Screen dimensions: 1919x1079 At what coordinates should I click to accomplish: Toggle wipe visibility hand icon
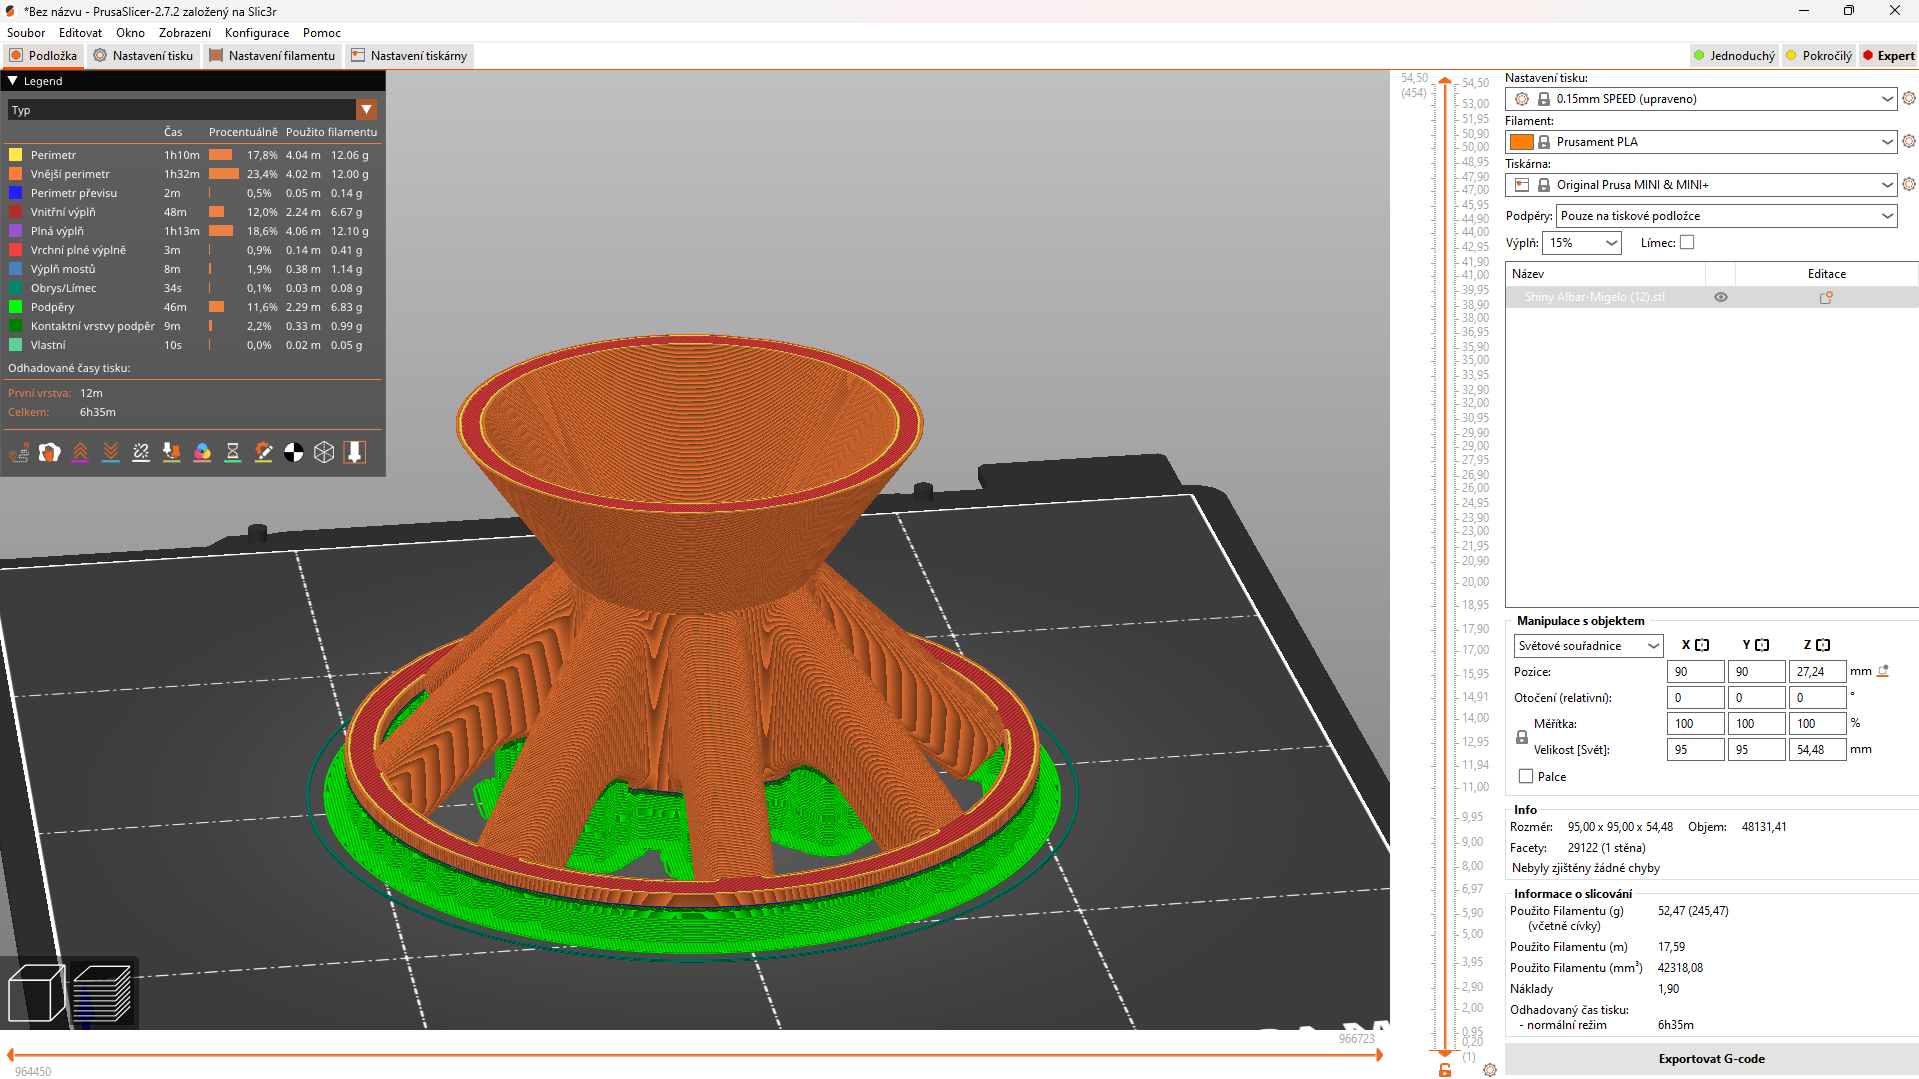point(50,453)
